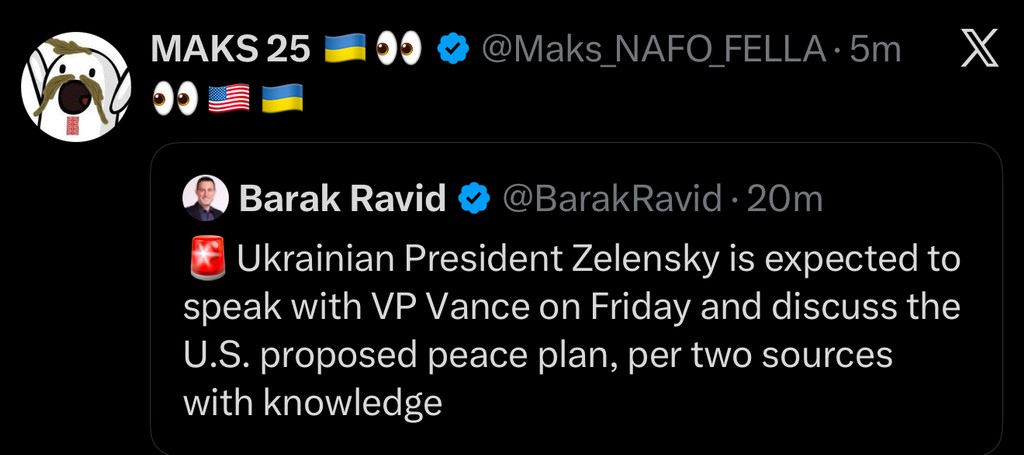Viewport: 1024px width, 455px height.
Task: Open MAKS 25 profile picture
Action: coord(77,87)
